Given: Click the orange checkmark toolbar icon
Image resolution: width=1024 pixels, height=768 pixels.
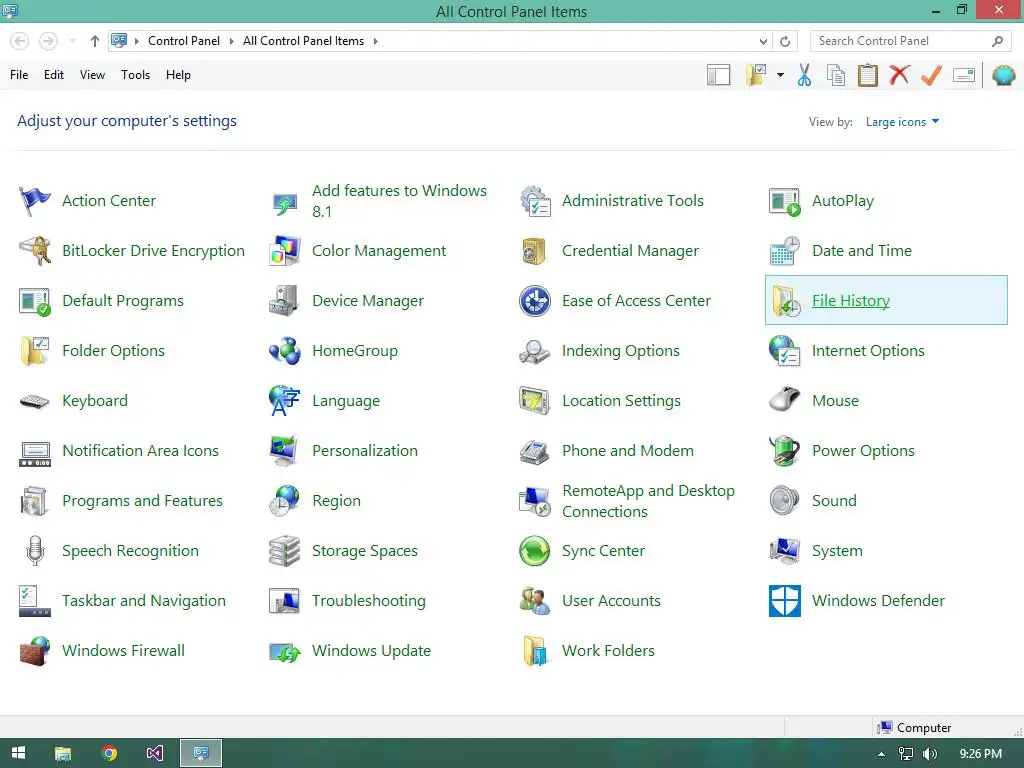Looking at the screenshot, I should tap(931, 75).
